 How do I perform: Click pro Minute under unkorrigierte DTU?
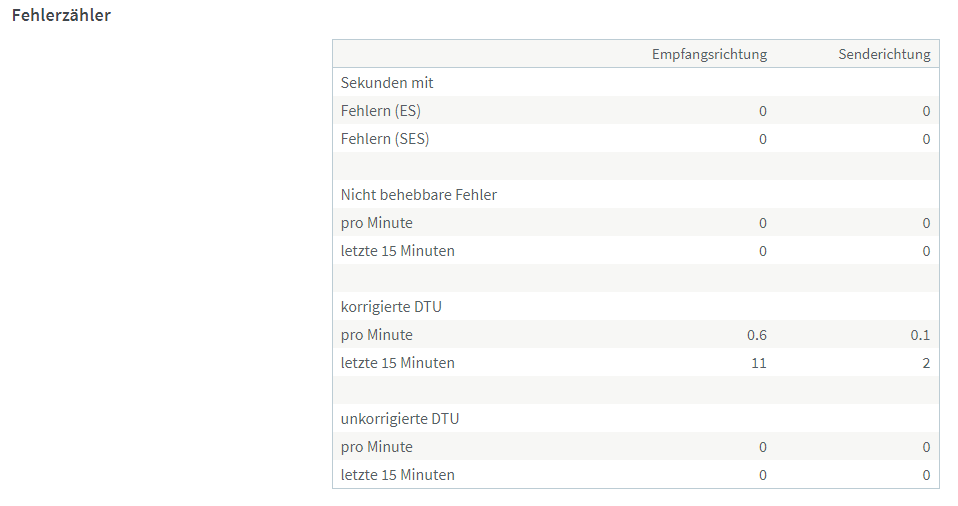pos(376,447)
